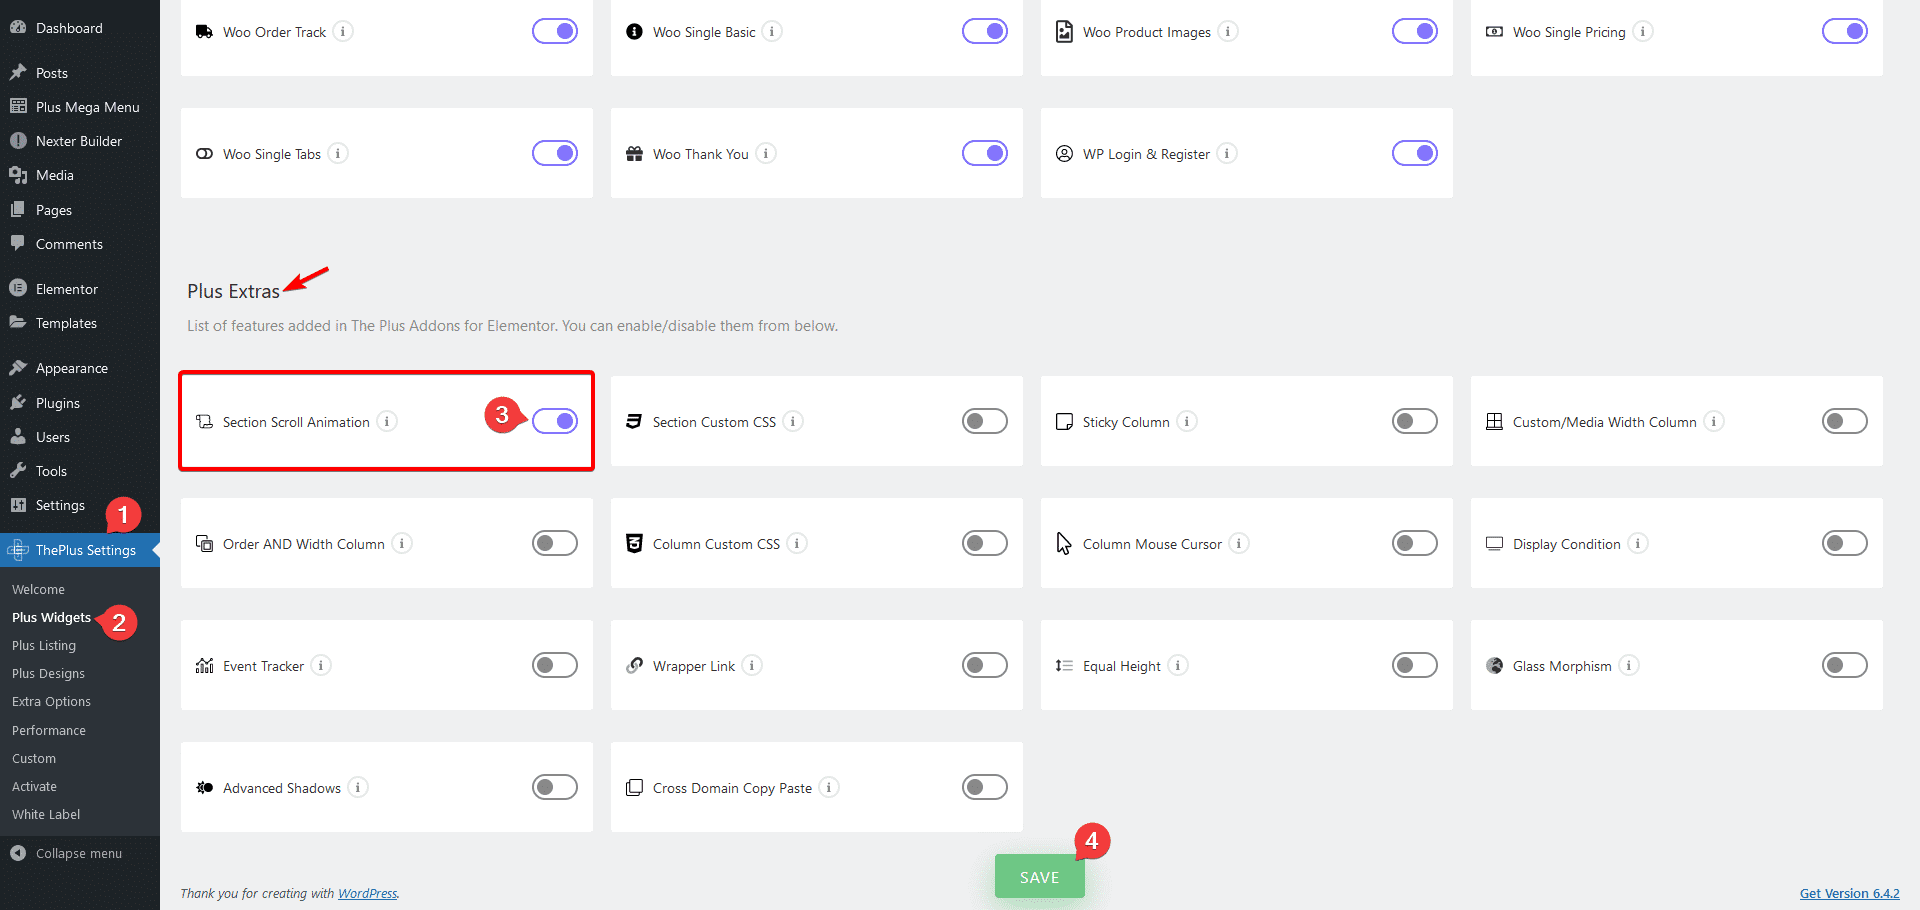Open the Plus Widgets submenu item

tap(51, 618)
